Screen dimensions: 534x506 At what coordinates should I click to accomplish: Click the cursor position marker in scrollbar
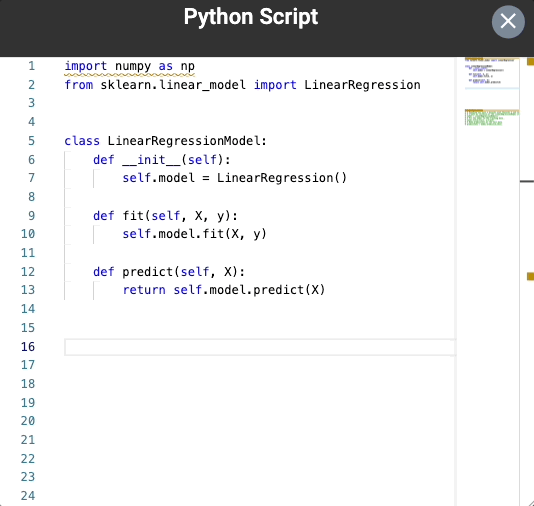click(527, 181)
